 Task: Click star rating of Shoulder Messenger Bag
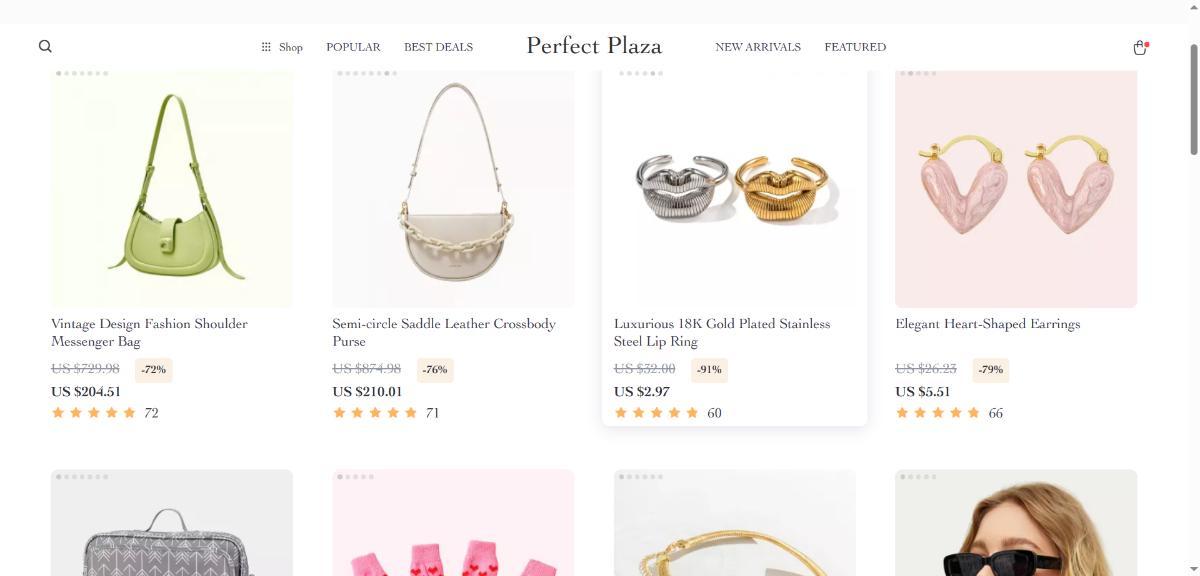(94, 413)
